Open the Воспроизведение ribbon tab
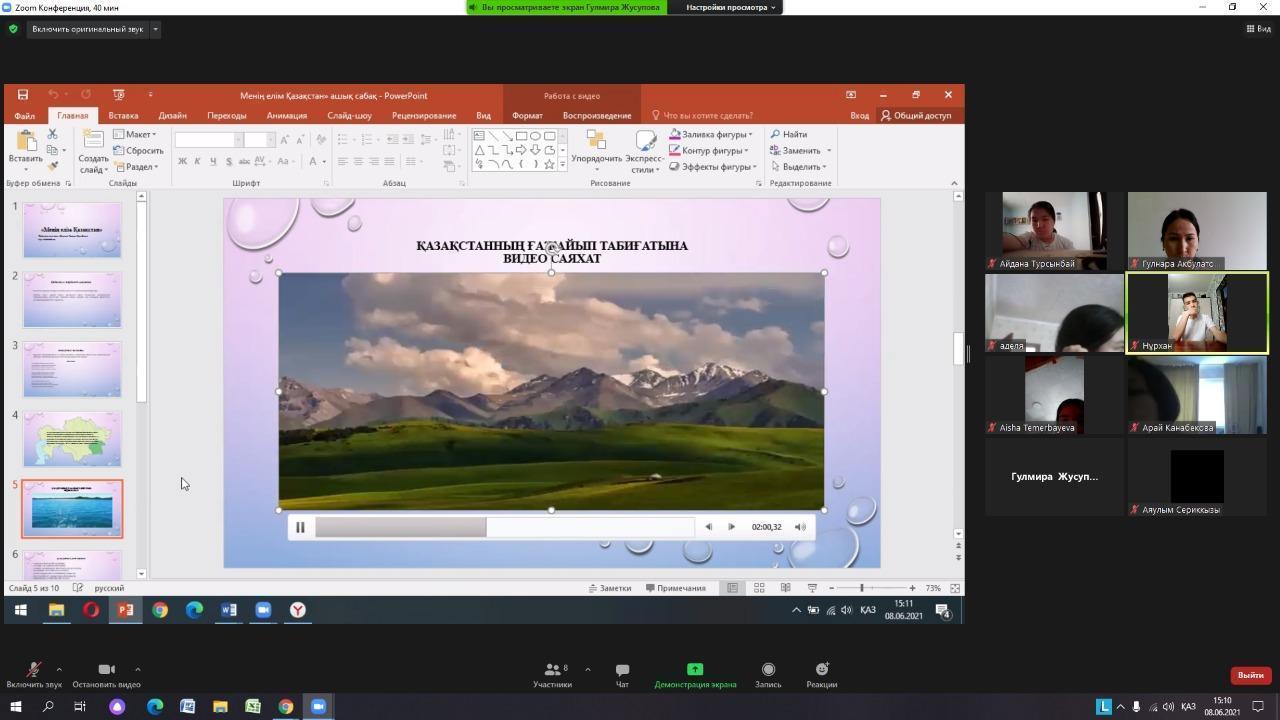This screenshot has width=1280, height=720. pyautogui.click(x=597, y=115)
